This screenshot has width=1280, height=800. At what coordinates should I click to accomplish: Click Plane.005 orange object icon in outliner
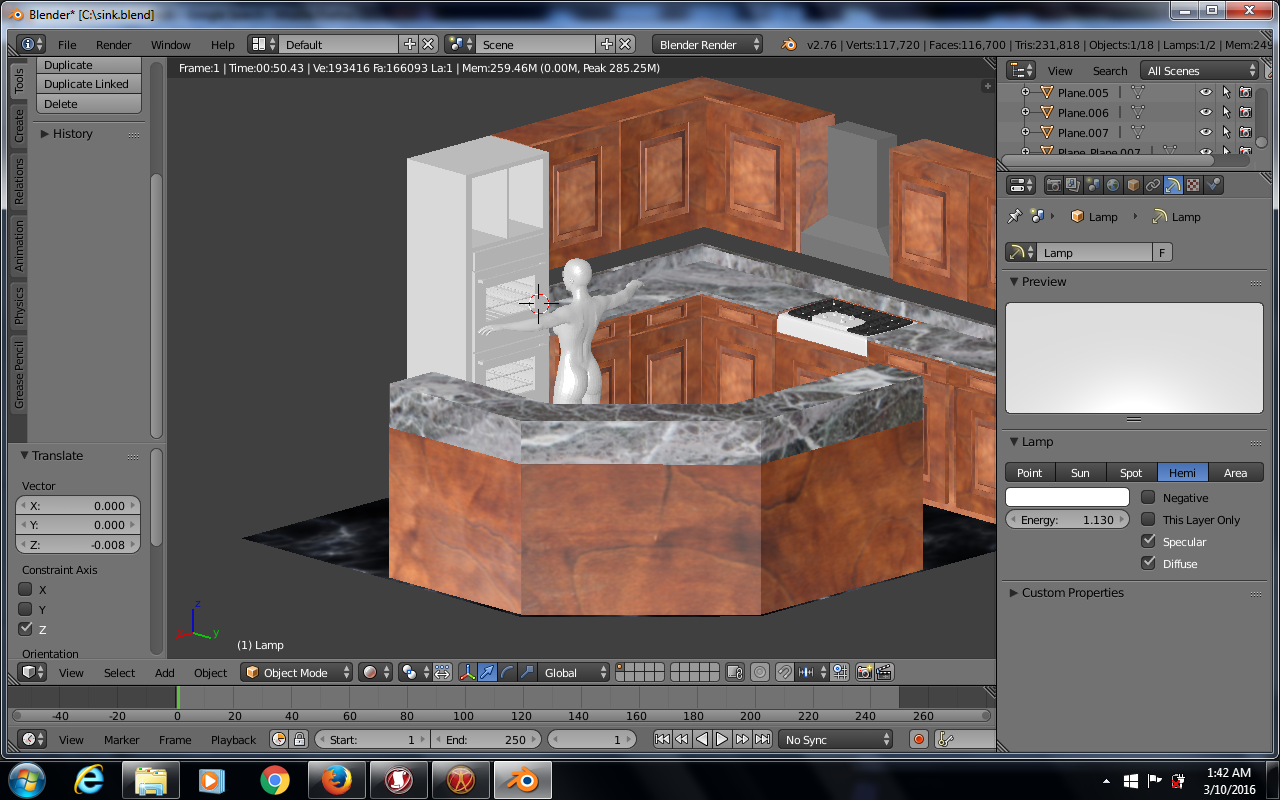(1047, 92)
